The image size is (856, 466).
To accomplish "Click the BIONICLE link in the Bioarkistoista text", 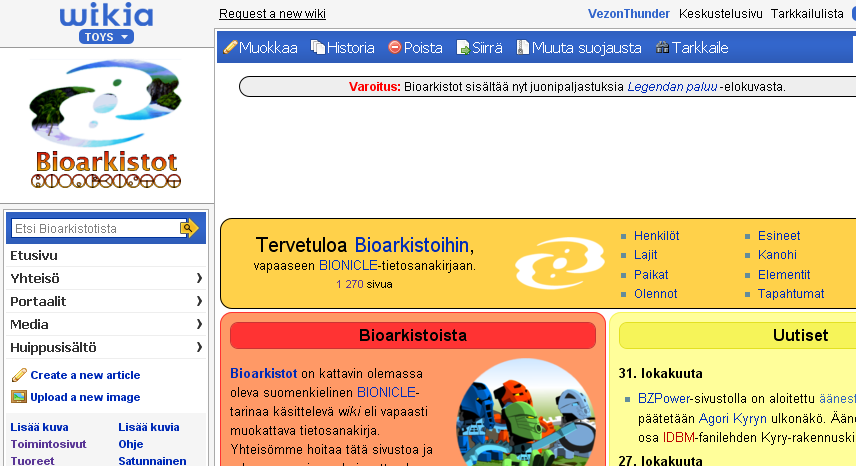I will coord(387,392).
